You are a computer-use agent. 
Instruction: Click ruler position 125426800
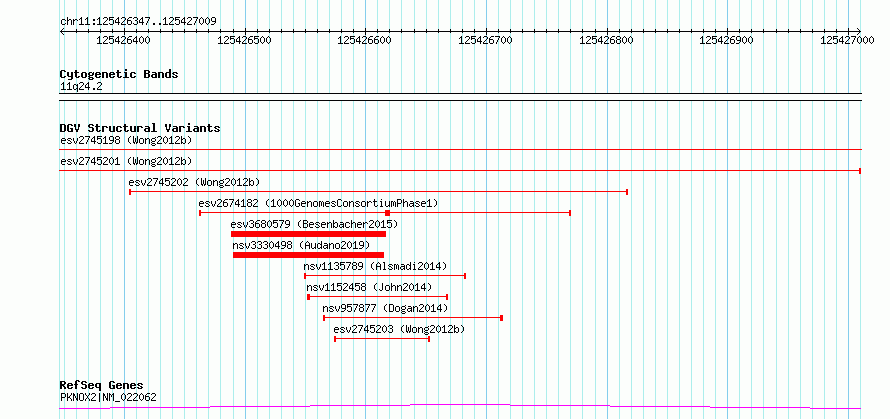[607, 40]
